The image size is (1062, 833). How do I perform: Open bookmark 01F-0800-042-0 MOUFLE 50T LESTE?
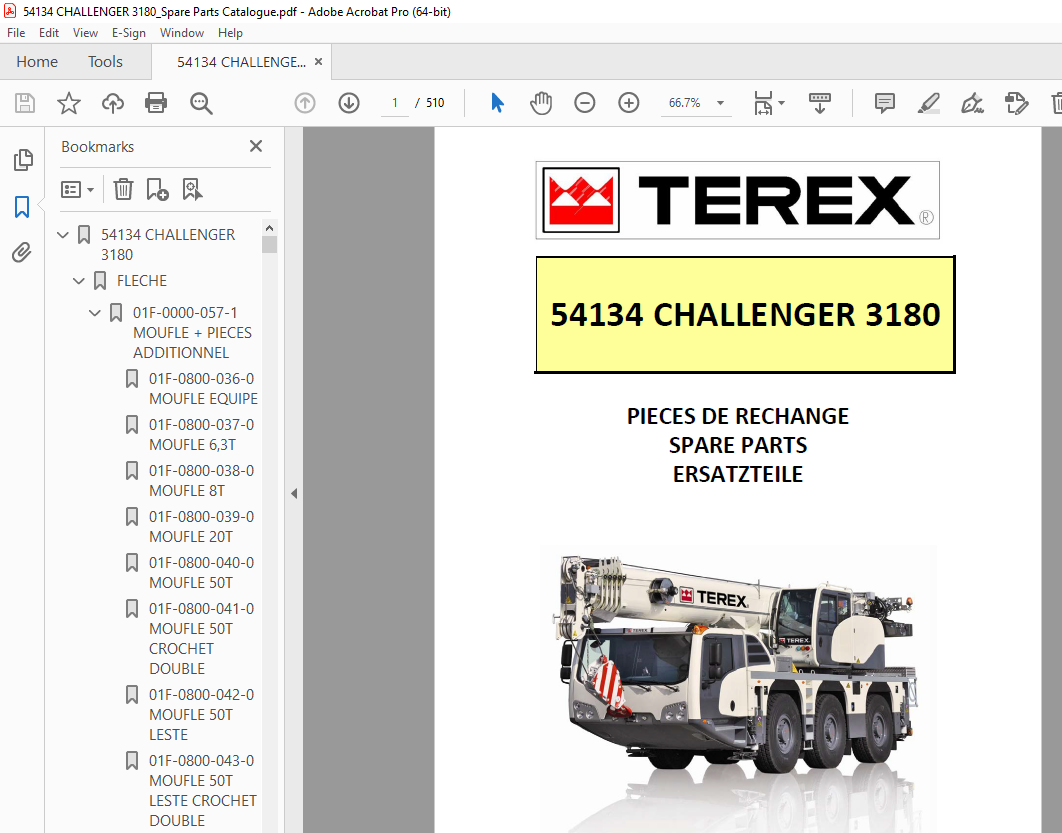point(201,714)
